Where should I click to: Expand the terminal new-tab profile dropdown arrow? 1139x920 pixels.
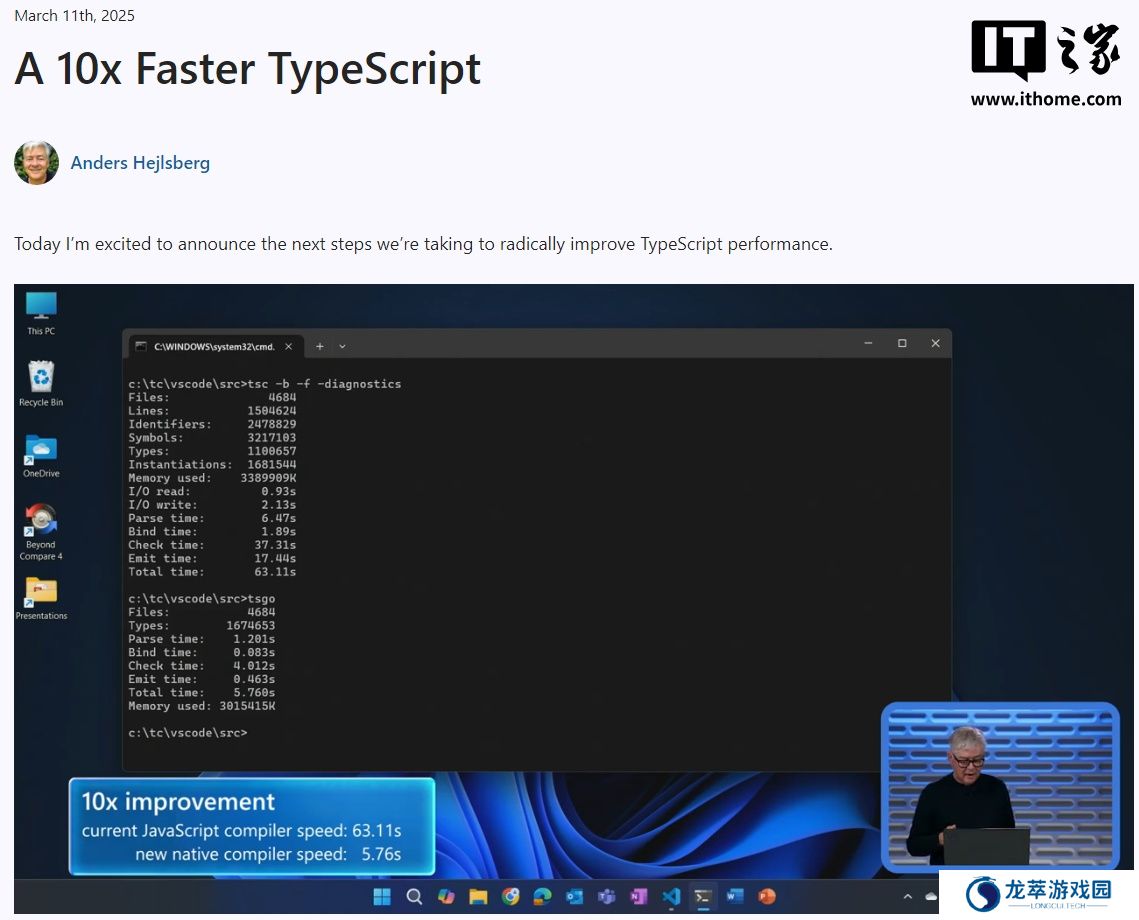(342, 346)
